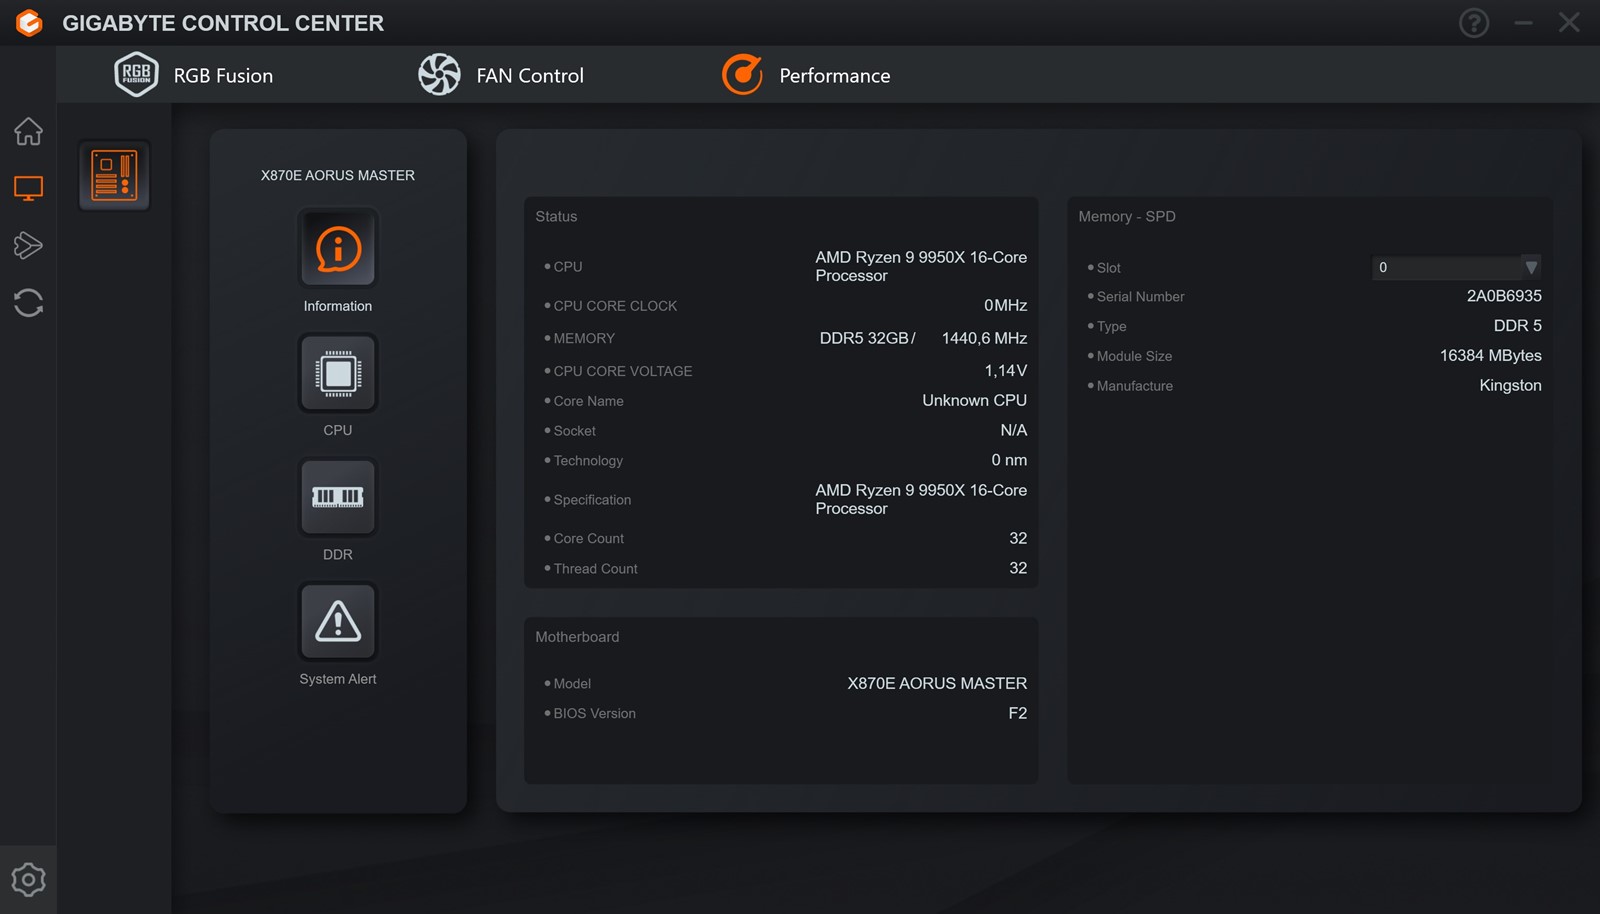Click the CPU CORE CLOCK label

[615, 306]
